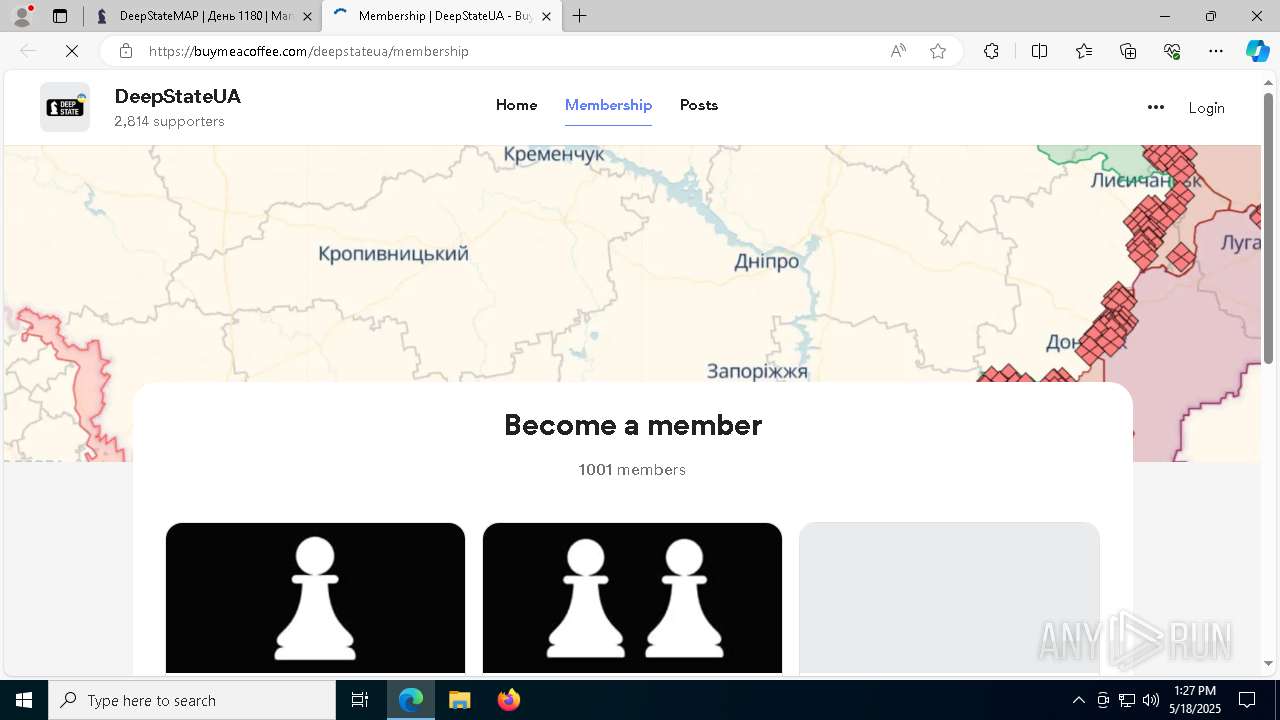The height and width of the screenshot is (720, 1280).
Task: Click the DeepStateUA logo avatar
Action: 65,107
